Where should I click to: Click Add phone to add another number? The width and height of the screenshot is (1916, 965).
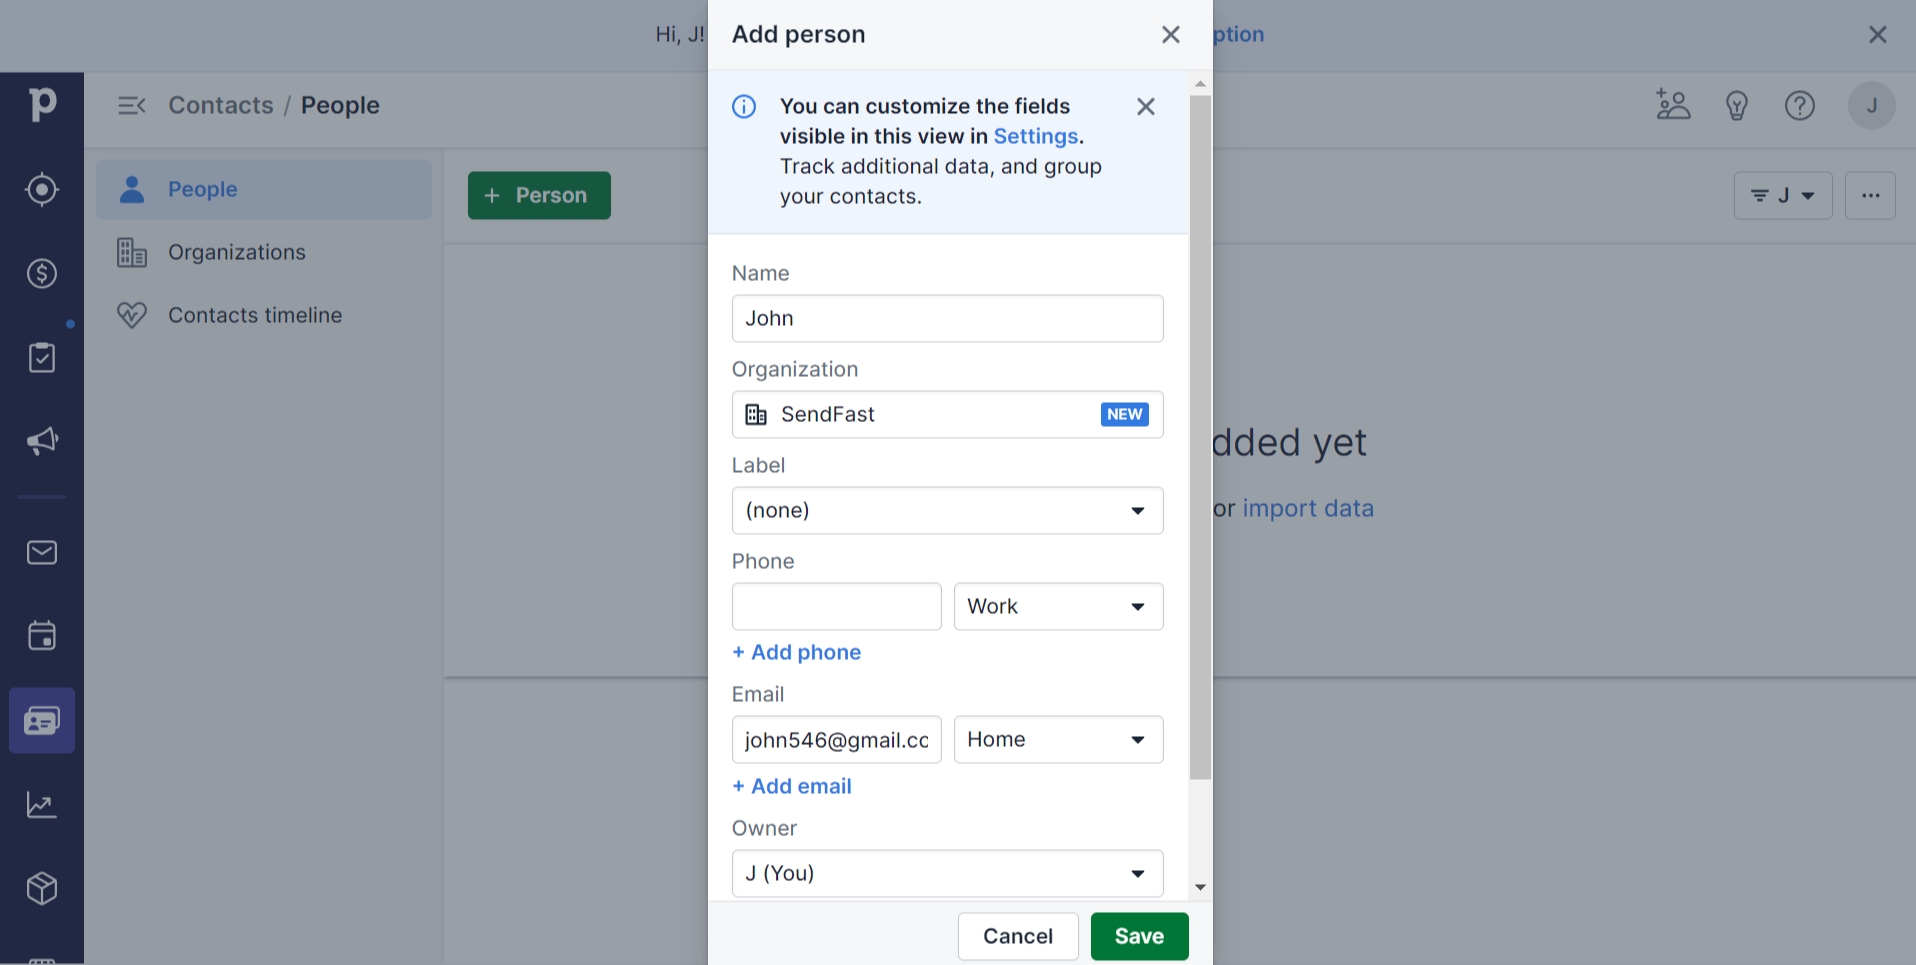point(796,652)
